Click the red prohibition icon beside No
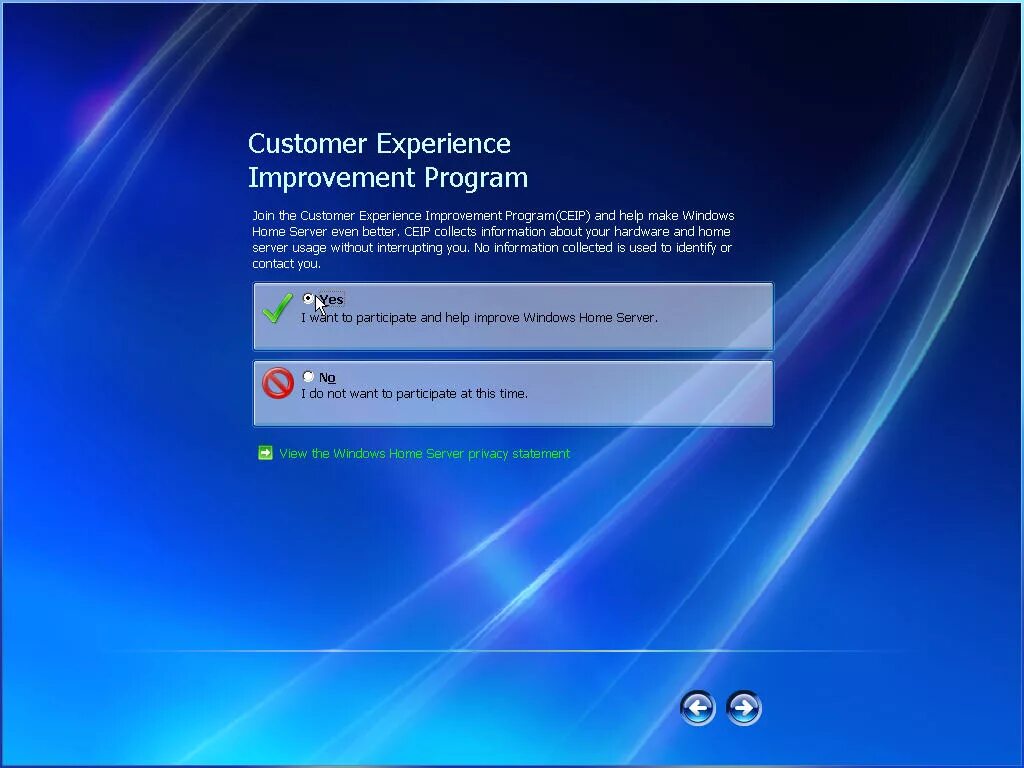 click(277, 384)
